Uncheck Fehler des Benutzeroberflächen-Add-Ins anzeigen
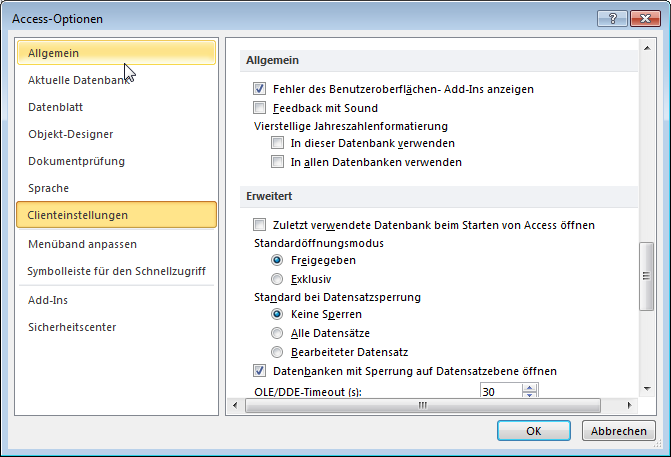The height and width of the screenshot is (457, 671). (260, 89)
